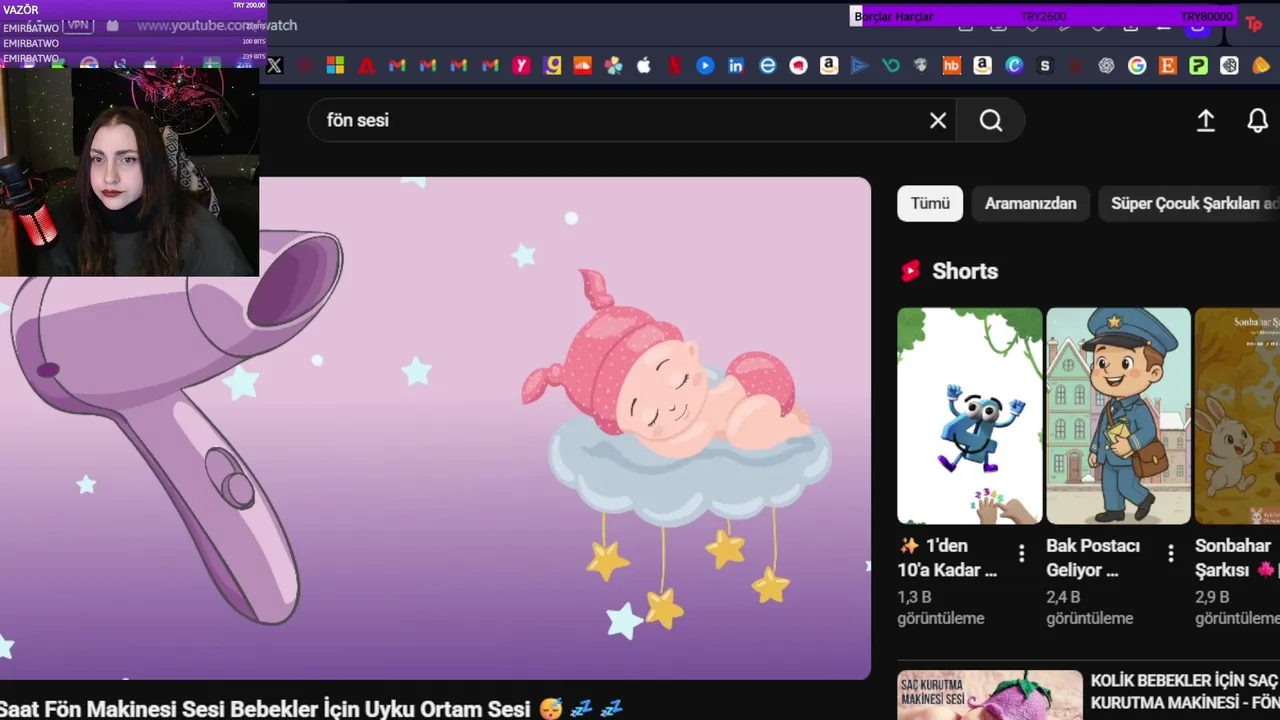The width and height of the screenshot is (1280, 720).
Task: Open the Adobe bookmark
Action: tap(367, 66)
